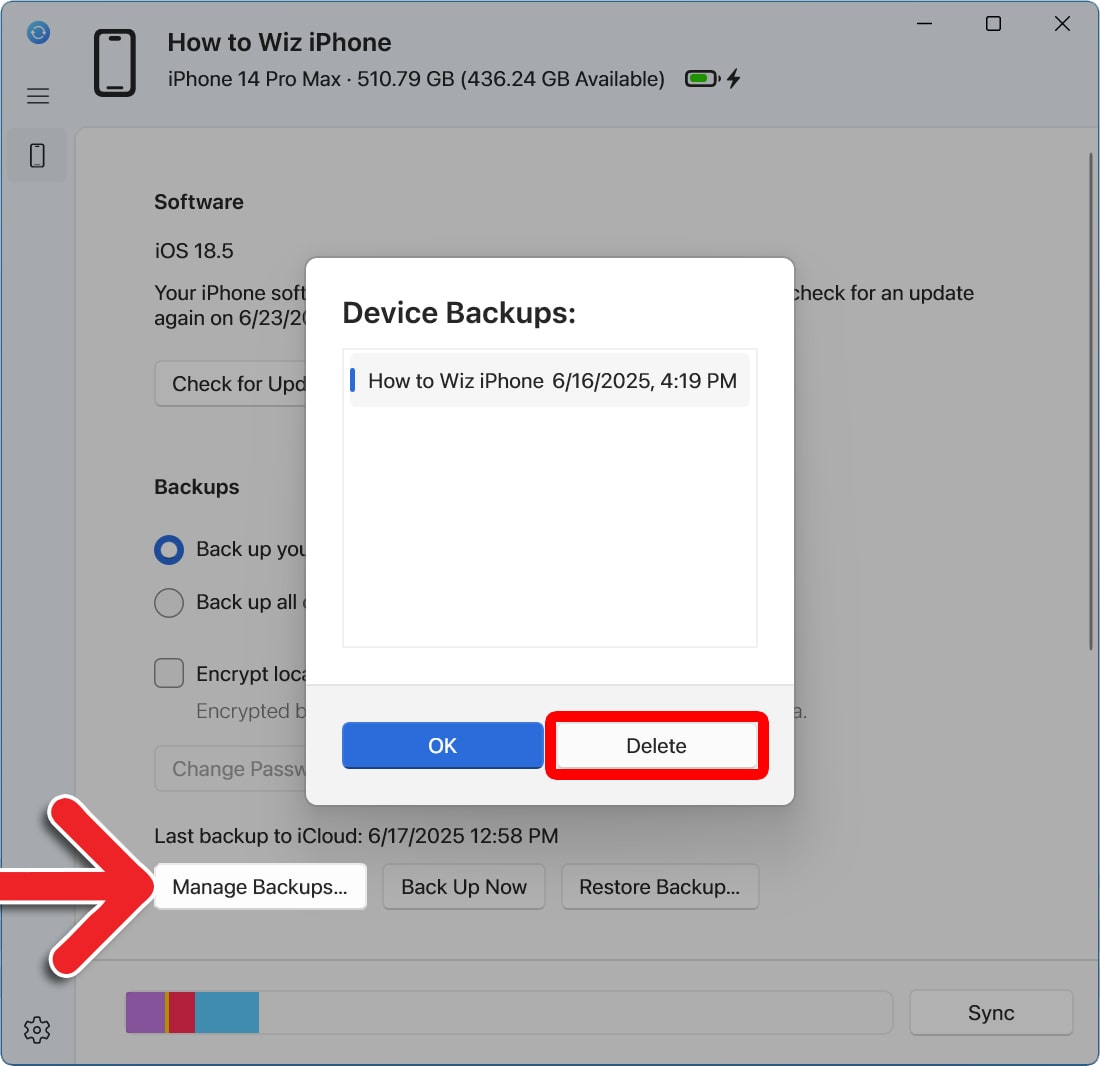Click the Apple Devices sync logo
Image resolution: width=1100 pixels, height=1066 pixels.
coord(37,32)
